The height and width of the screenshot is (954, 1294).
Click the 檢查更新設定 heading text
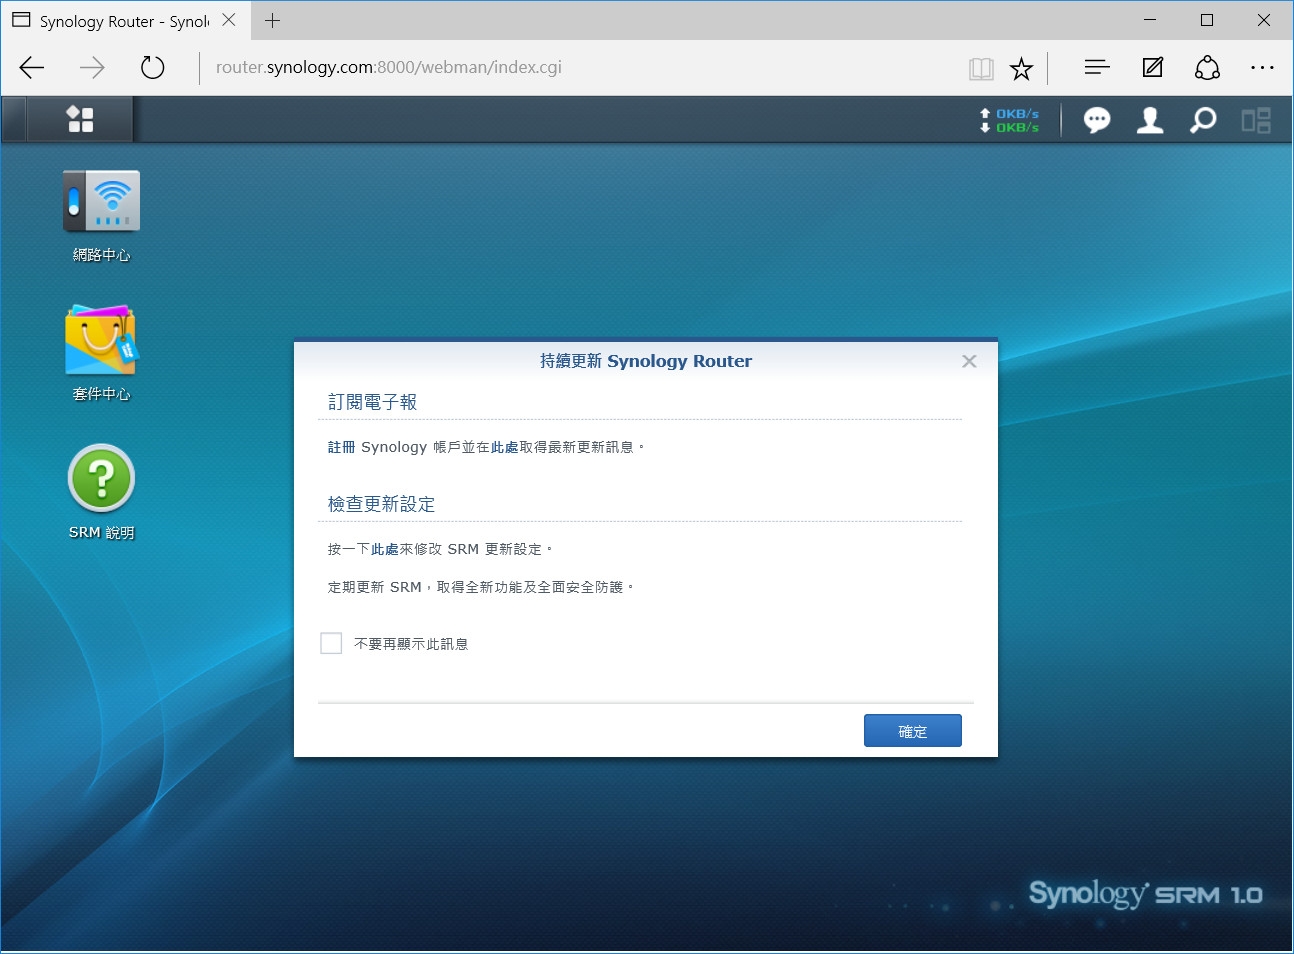(382, 504)
